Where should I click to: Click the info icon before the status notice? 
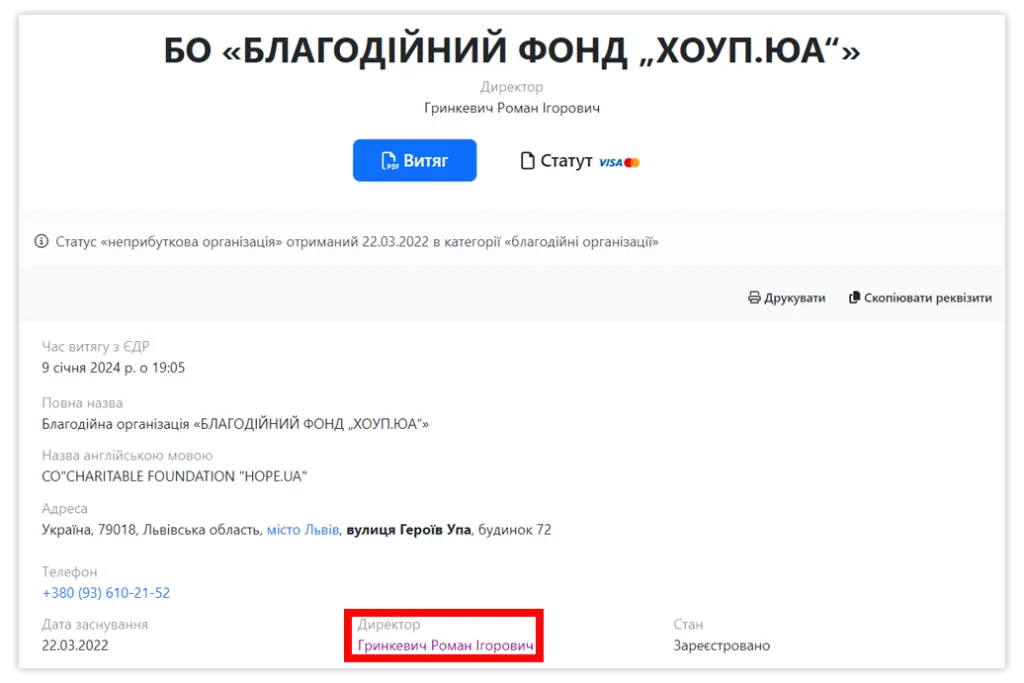[x=41, y=241]
